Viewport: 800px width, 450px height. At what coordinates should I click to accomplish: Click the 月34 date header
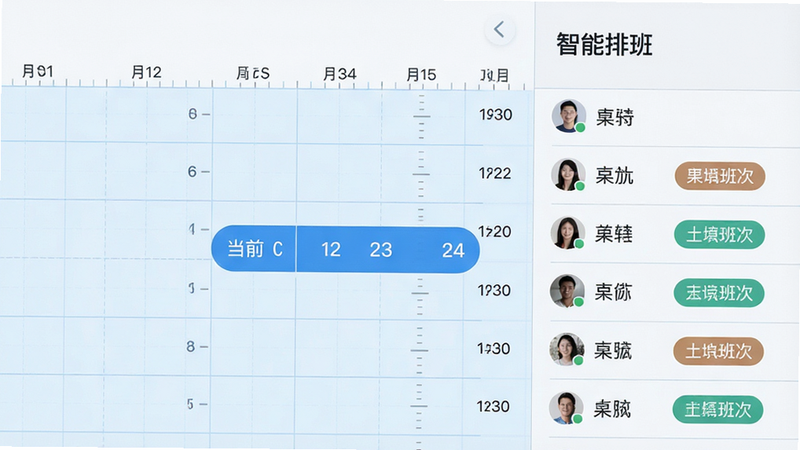coord(339,74)
